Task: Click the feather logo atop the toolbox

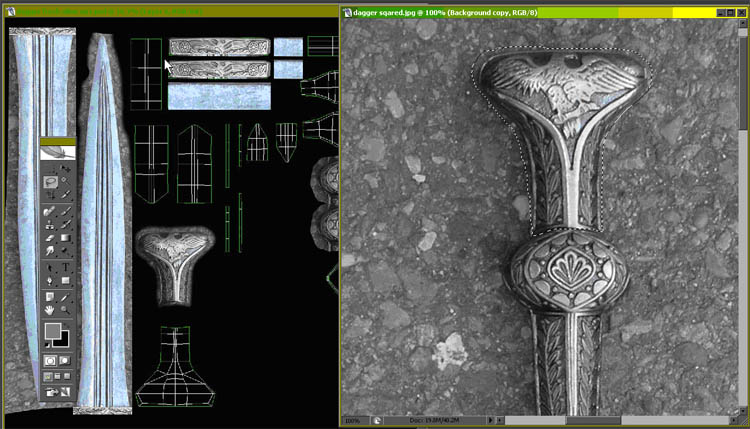Action: [58, 154]
